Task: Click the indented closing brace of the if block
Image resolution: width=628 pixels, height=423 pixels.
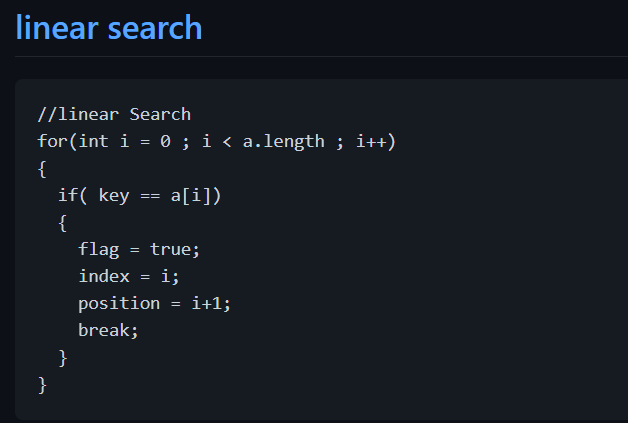Action: click(x=62, y=358)
